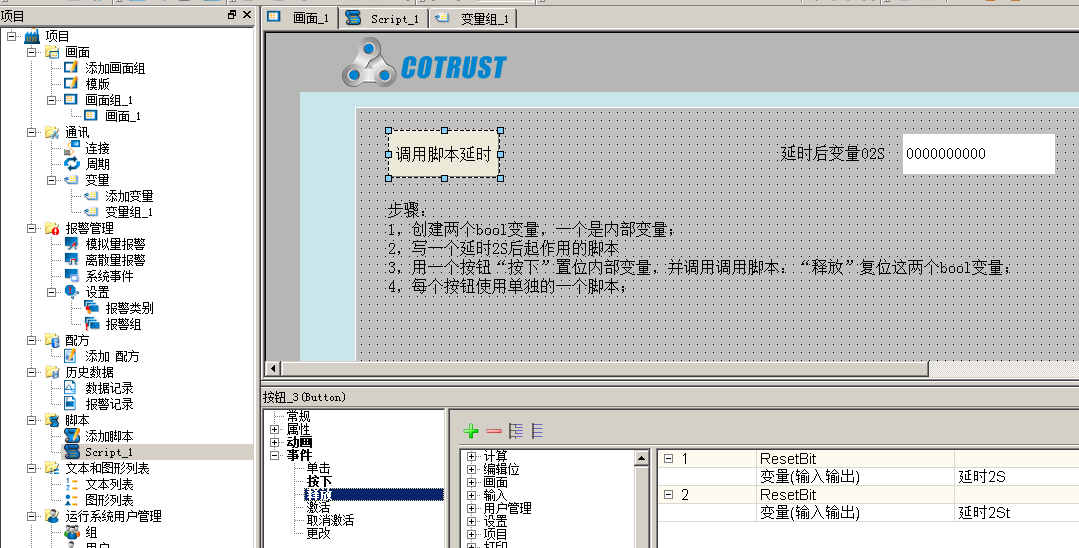Viewport: 1079px width, 548px height.
Task: Click the 添加脚本 icon
Action: [72, 436]
